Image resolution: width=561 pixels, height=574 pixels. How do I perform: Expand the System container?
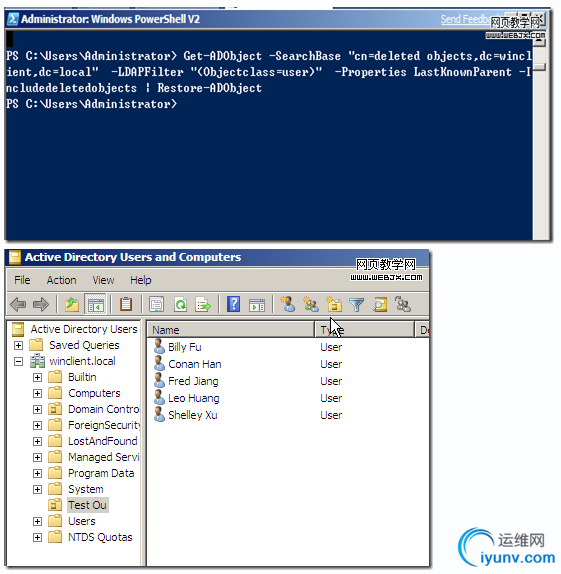coord(37,489)
